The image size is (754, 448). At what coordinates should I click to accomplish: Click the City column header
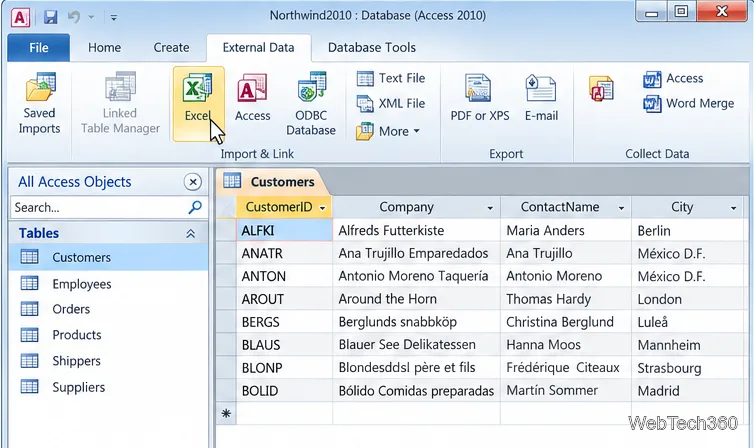[x=687, y=207]
